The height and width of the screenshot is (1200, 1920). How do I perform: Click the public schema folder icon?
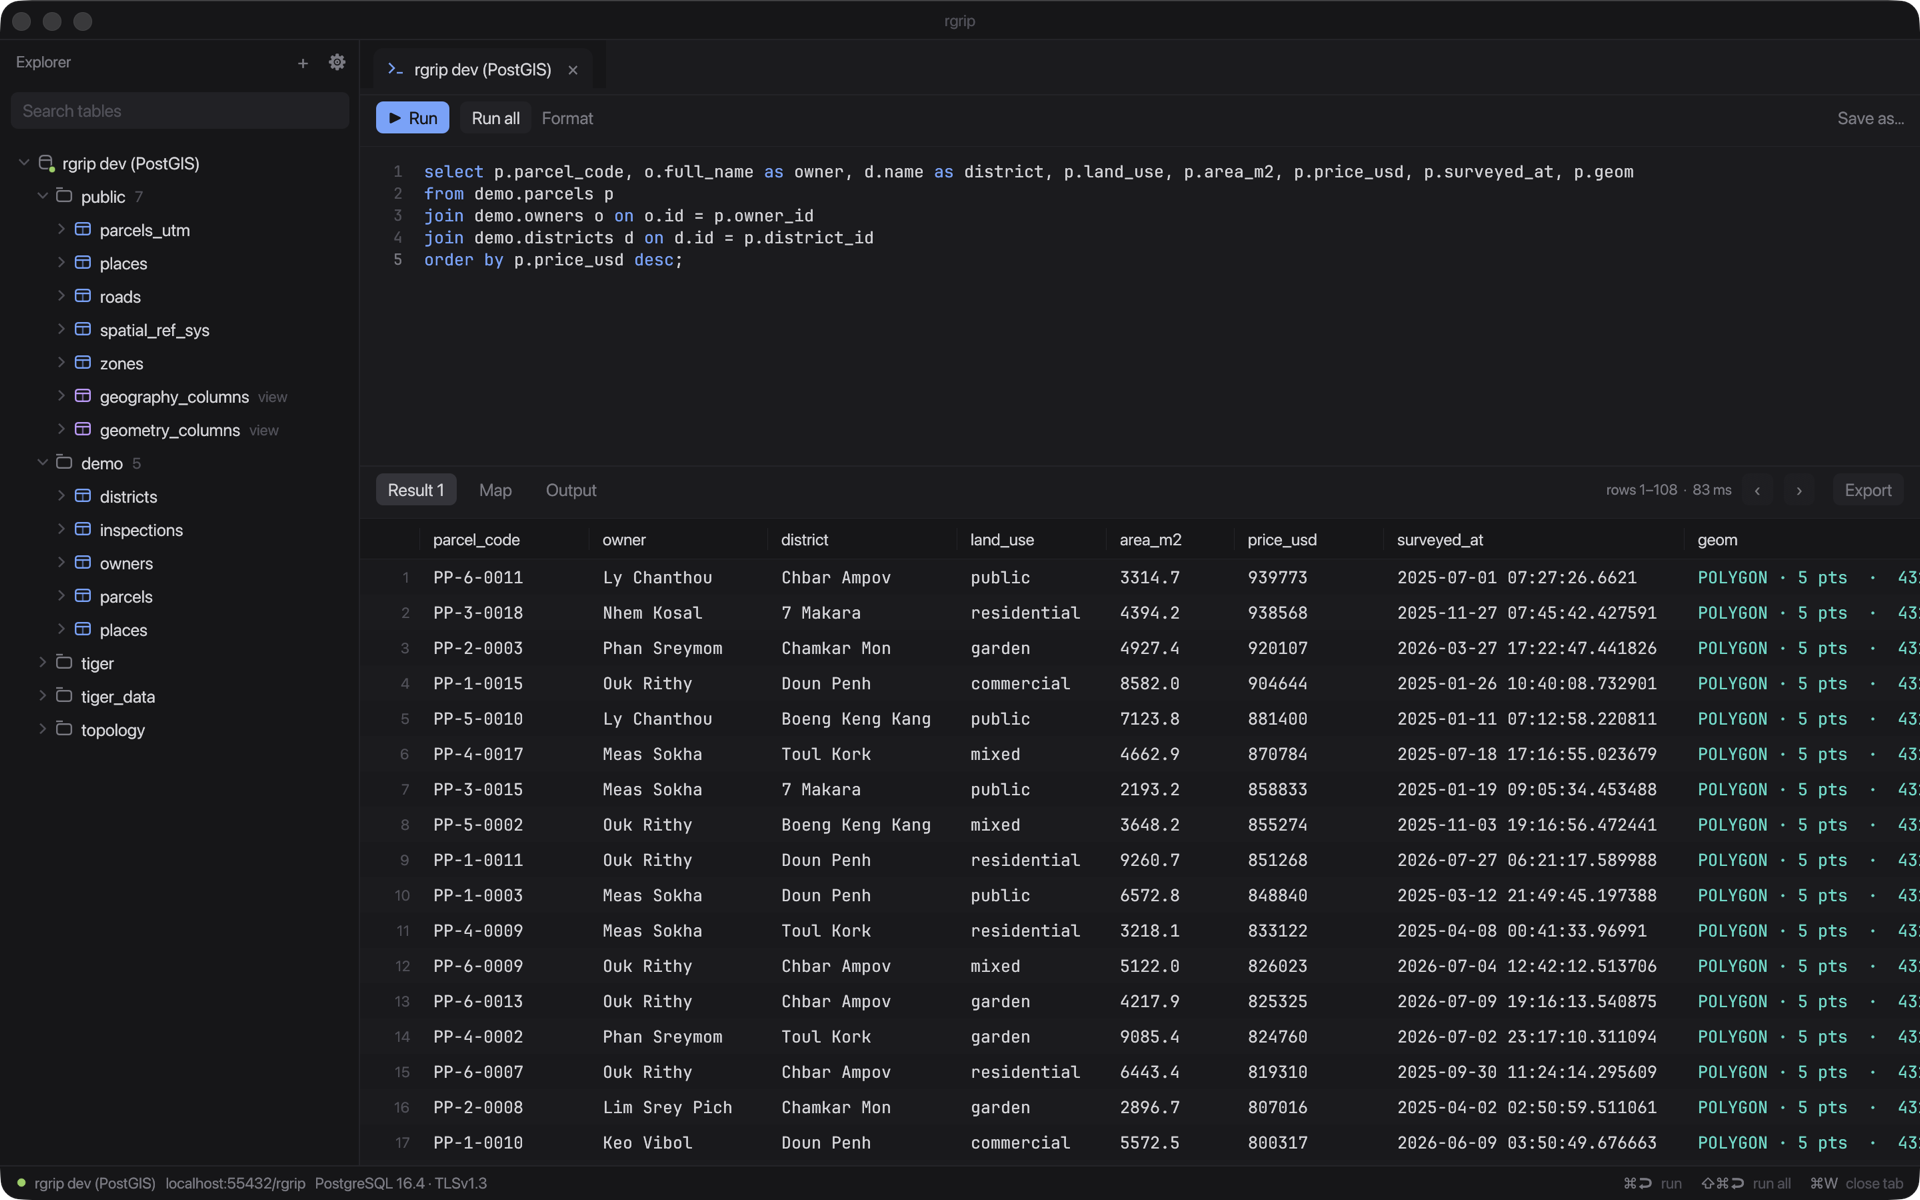pos(64,196)
